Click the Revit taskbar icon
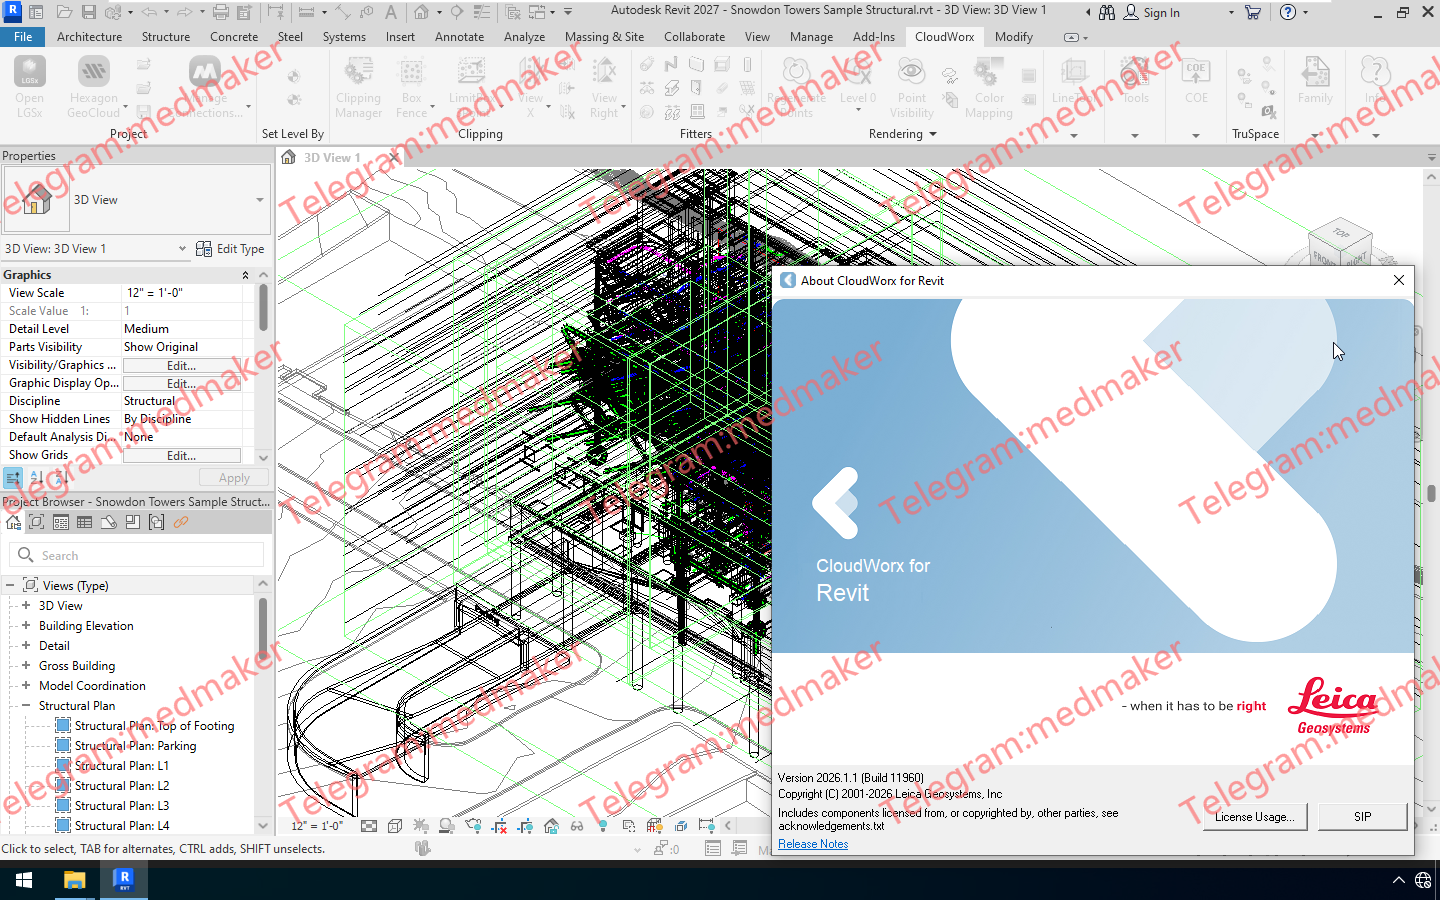Screen dimensions: 1440x900 tap(124, 880)
